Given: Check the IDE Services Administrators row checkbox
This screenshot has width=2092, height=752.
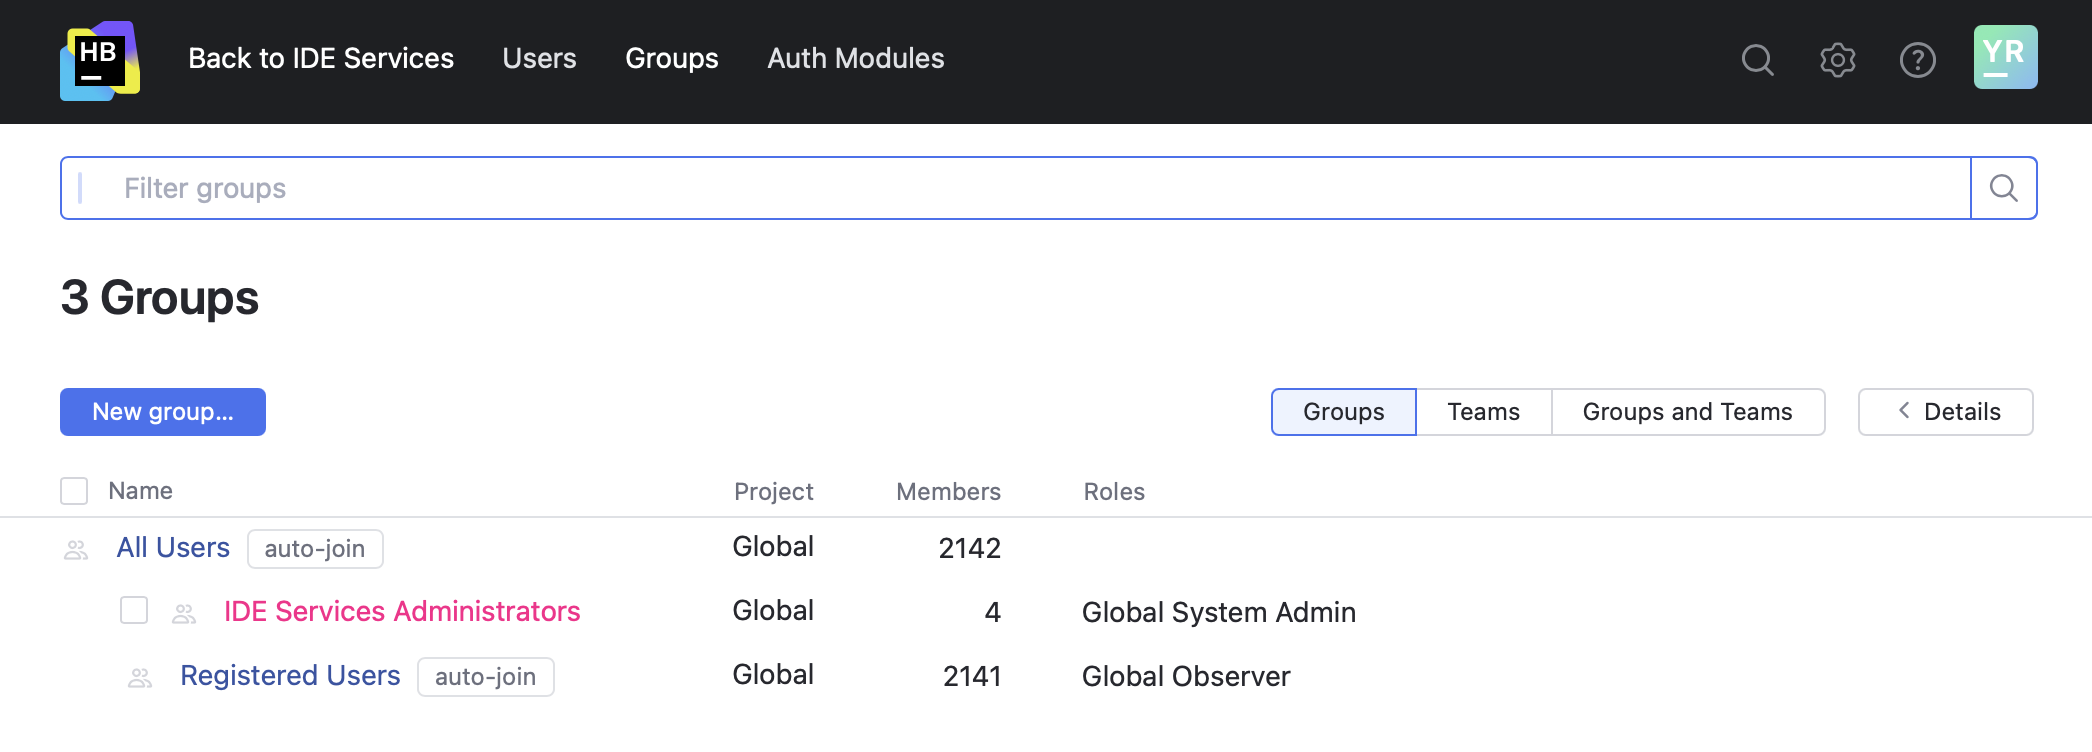Looking at the screenshot, I should [134, 610].
